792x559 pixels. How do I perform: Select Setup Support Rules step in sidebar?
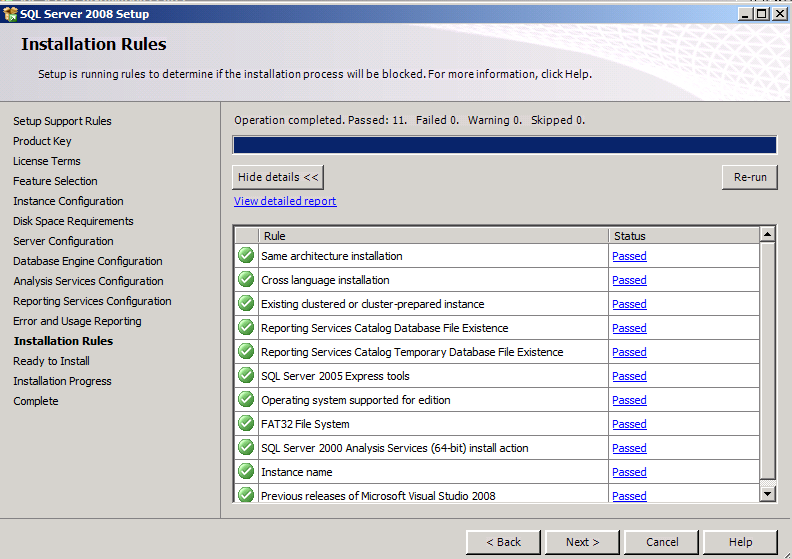(x=62, y=121)
